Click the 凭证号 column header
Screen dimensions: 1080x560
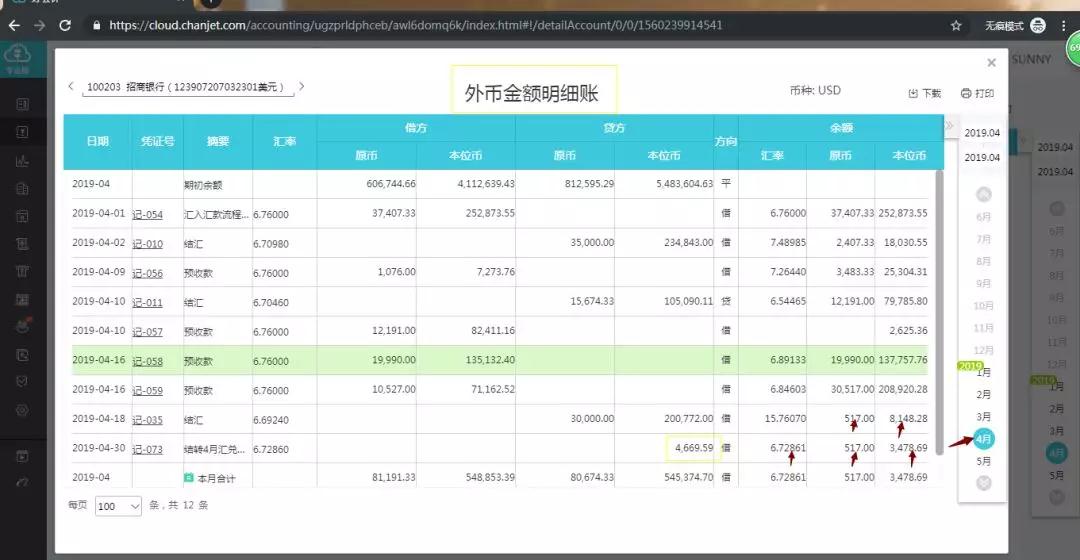(158, 141)
